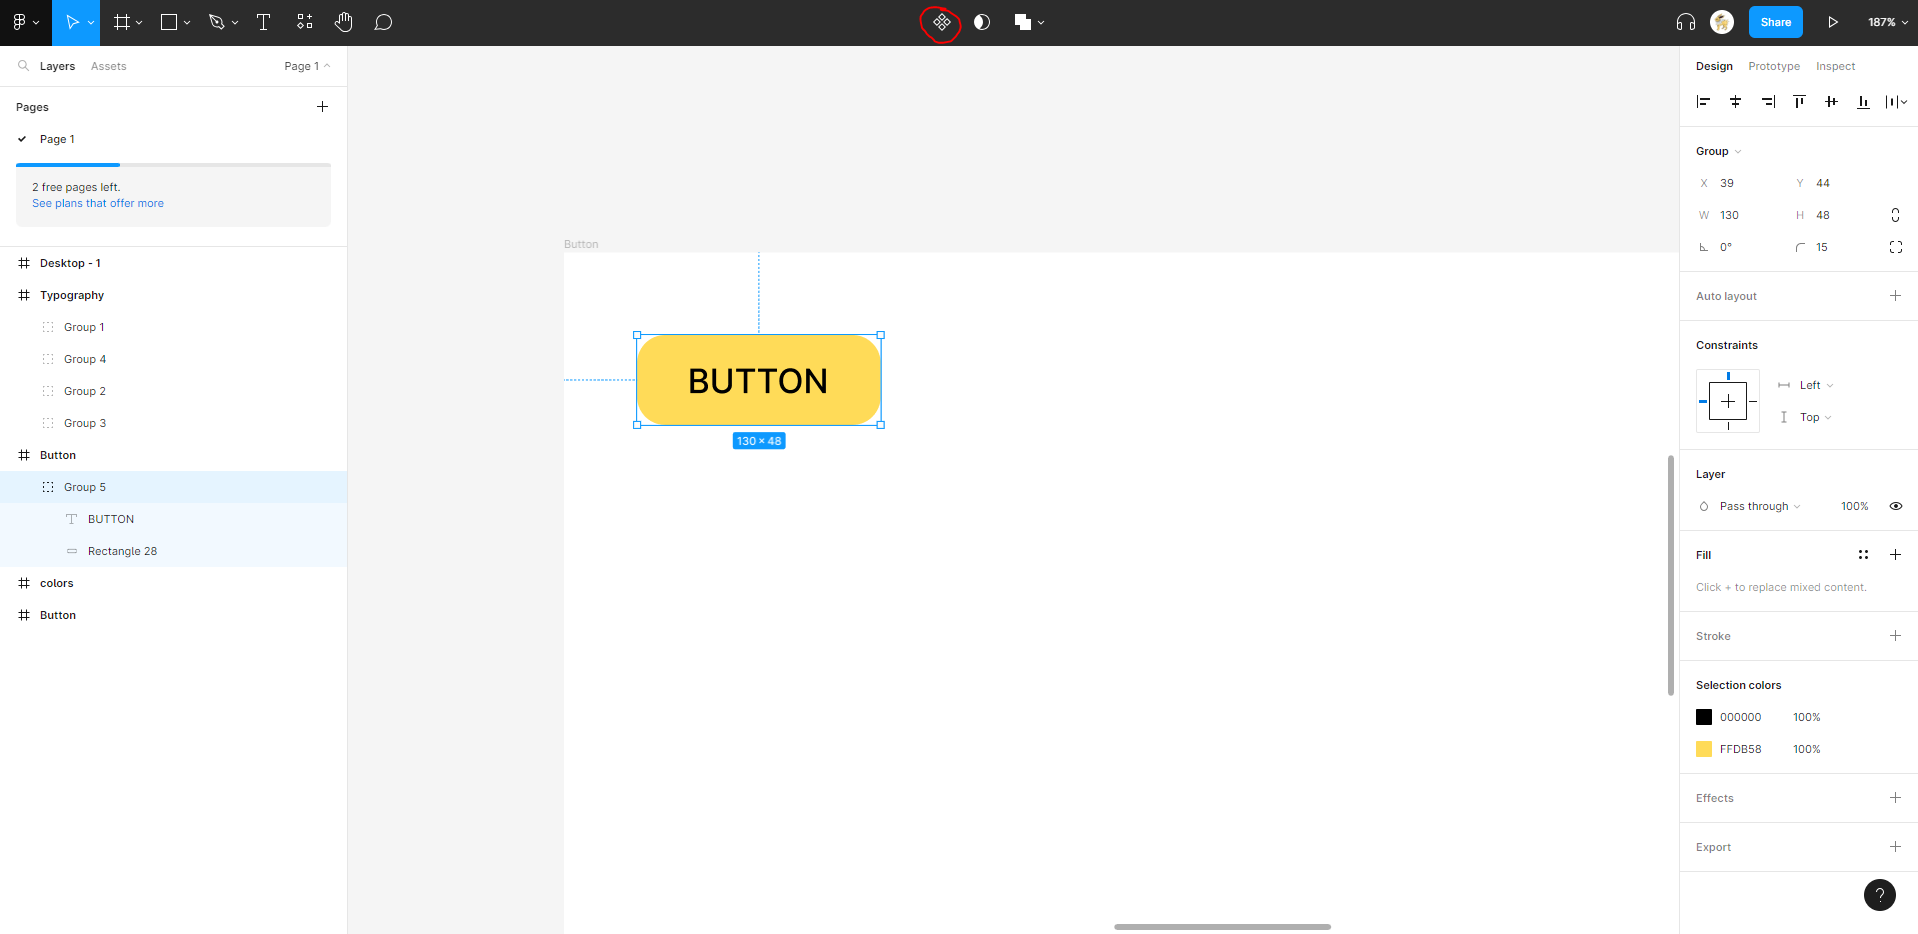Open the 187% zoom dropdown
This screenshot has height=934, width=1918.
click(x=1888, y=22)
